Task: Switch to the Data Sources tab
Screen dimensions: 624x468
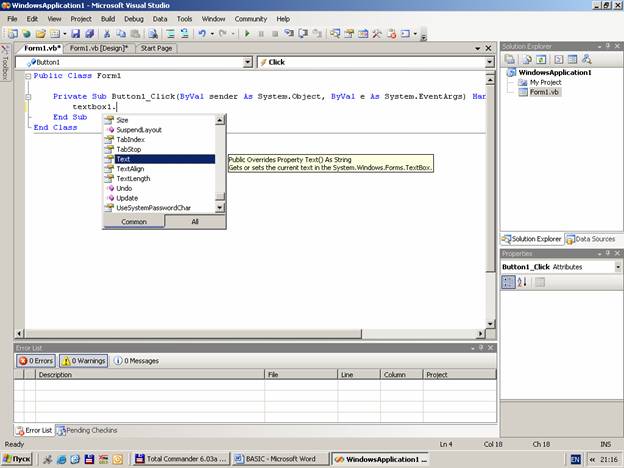Action: (591, 239)
